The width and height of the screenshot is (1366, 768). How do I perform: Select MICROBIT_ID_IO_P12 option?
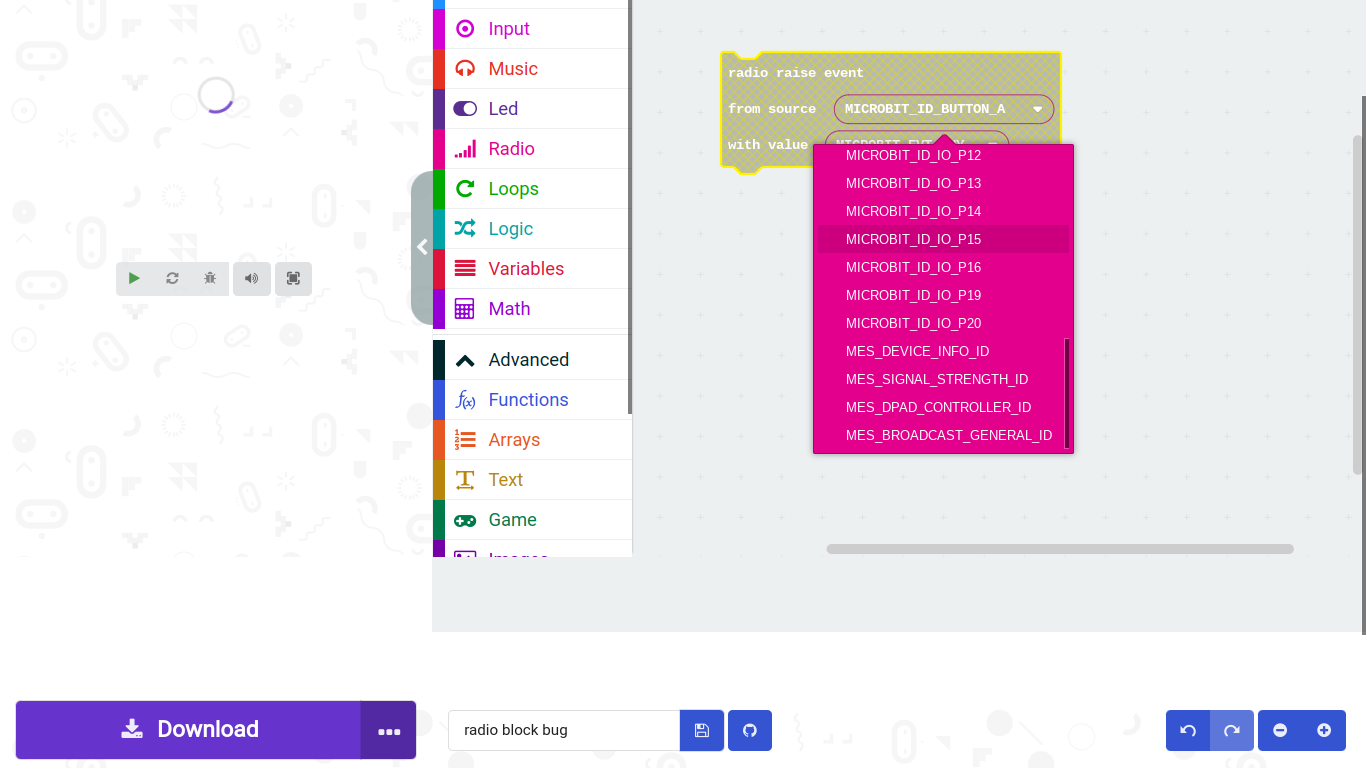pyautogui.click(x=943, y=155)
